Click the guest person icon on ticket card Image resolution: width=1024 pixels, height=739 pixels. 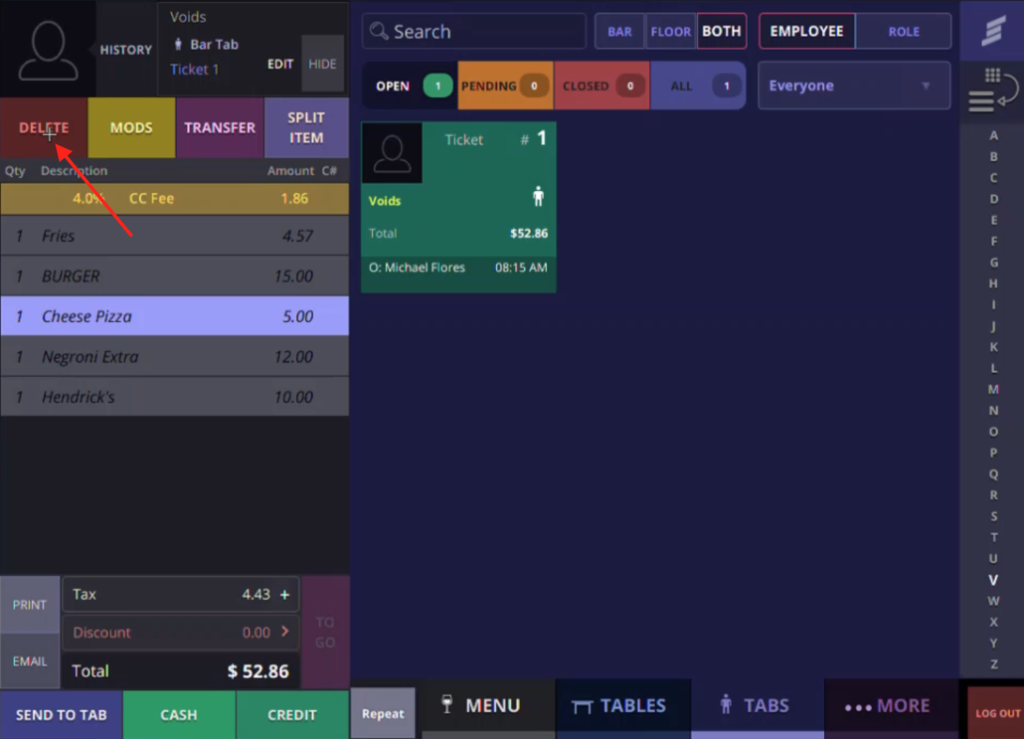pos(538,197)
